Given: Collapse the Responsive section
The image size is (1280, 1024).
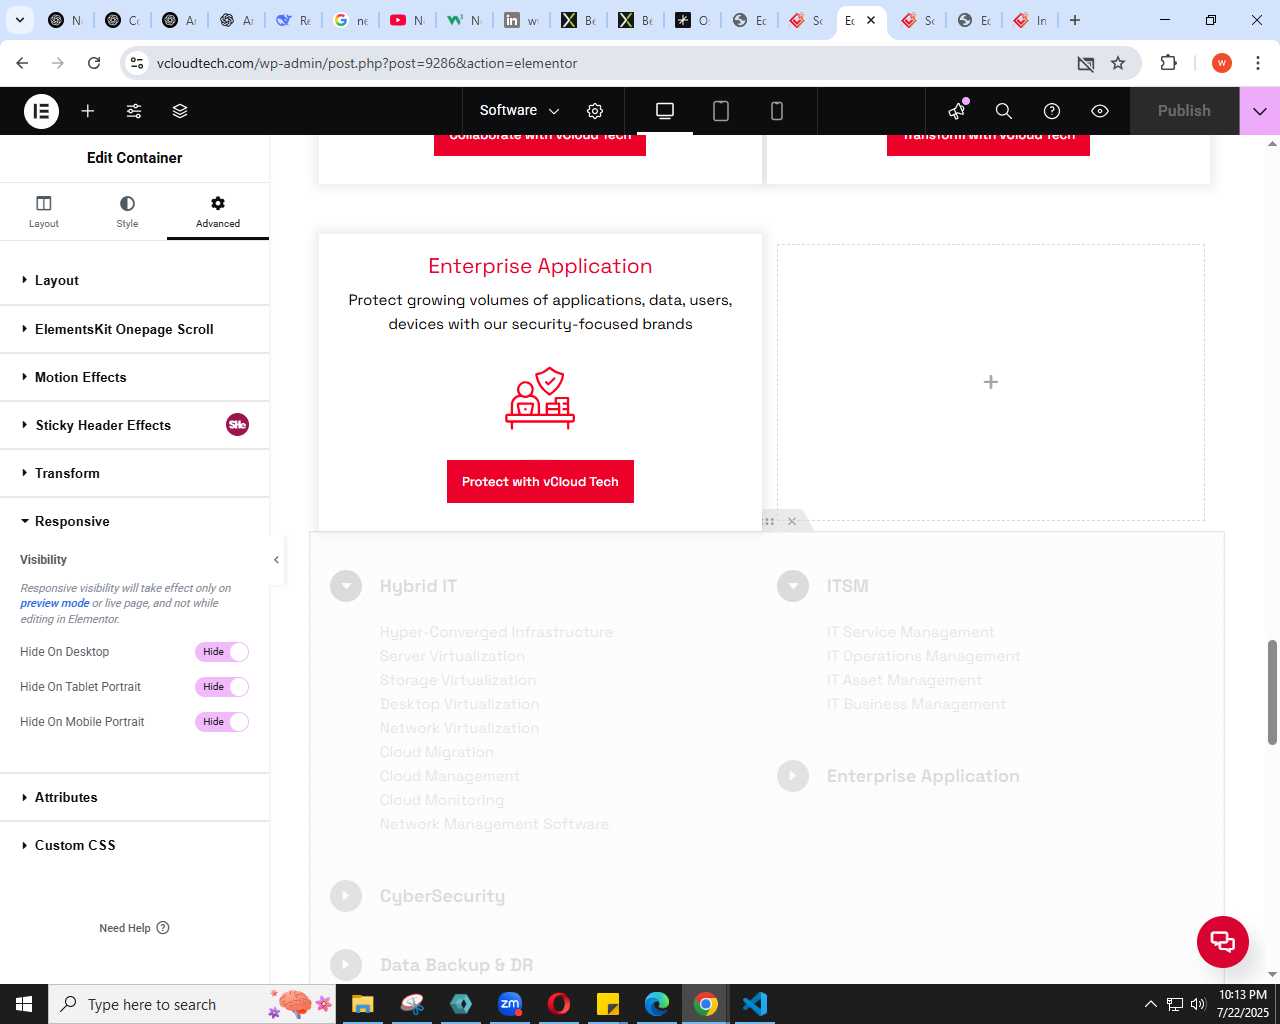Looking at the screenshot, I should [135, 521].
